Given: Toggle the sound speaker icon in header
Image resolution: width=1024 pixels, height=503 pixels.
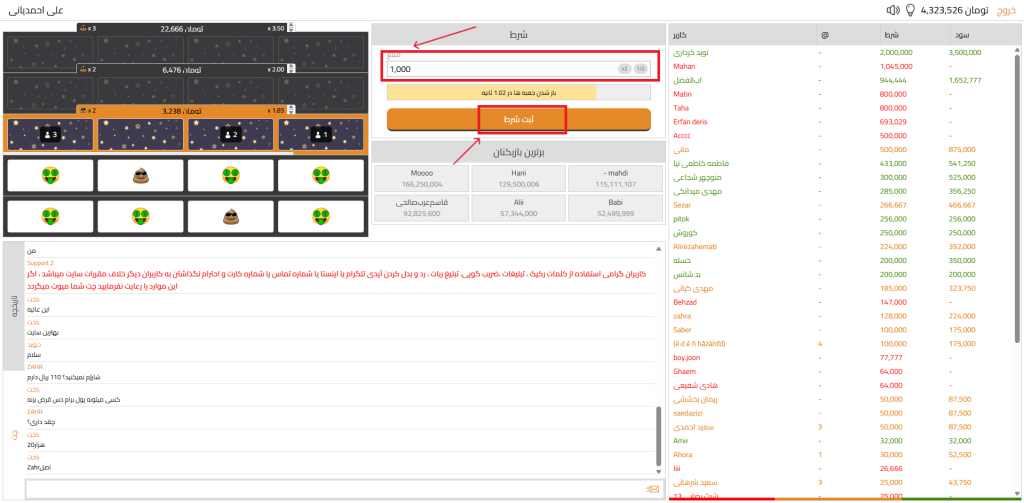Looking at the screenshot, I should click(893, 10).
